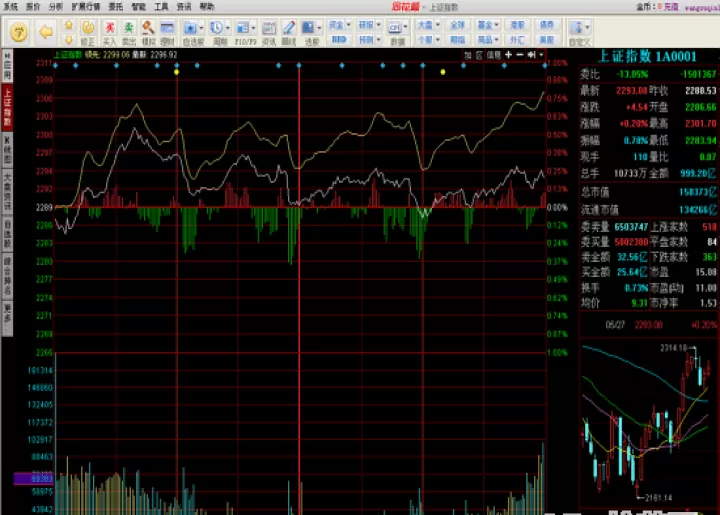Open the 智能 menu

pos(138,6)
